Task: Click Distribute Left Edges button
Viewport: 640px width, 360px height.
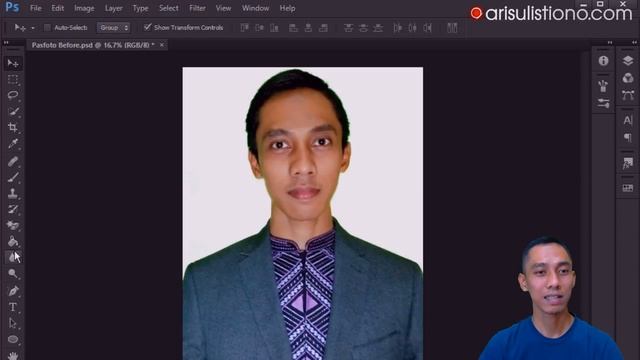Action: [x=398, y=28]
